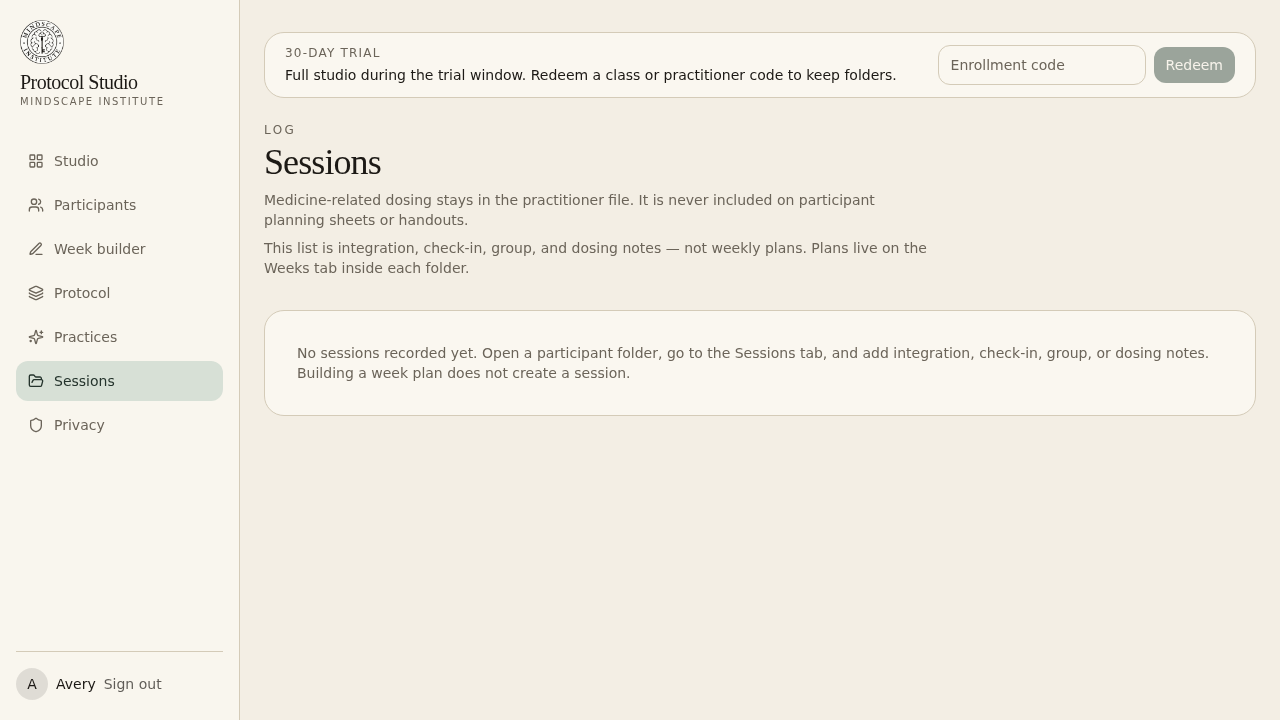1280x720 pixels.
Task: Click the Studio grid icon
Action: 36,161
